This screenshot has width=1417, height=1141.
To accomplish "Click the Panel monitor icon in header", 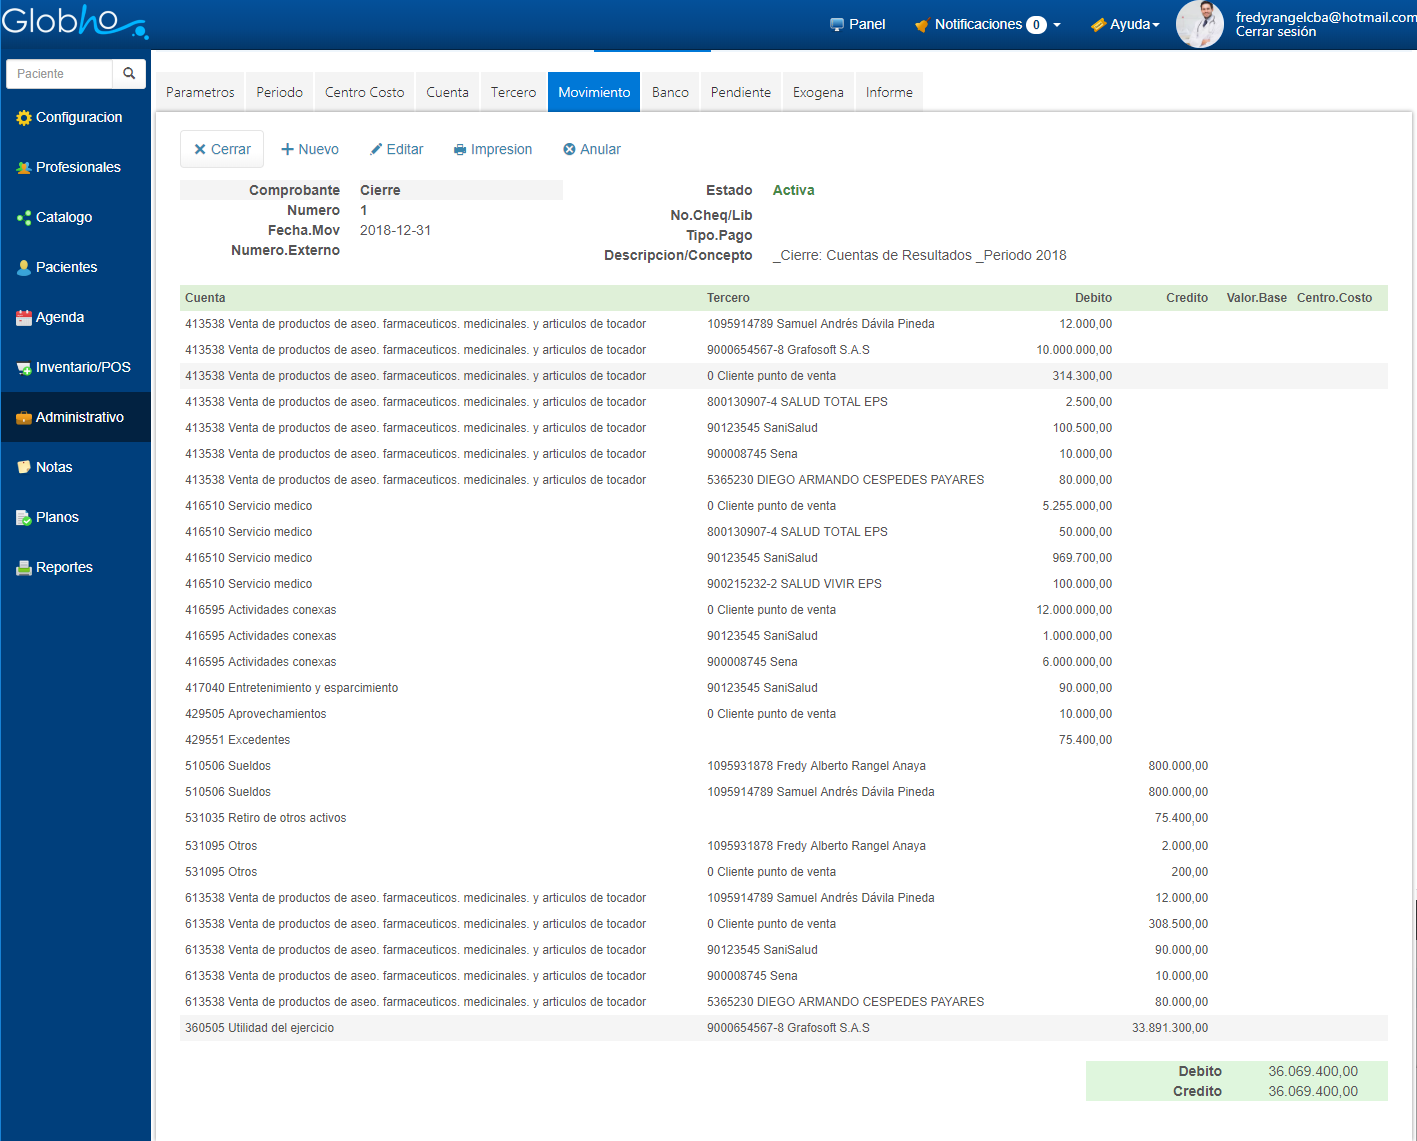I will [837, 25].
